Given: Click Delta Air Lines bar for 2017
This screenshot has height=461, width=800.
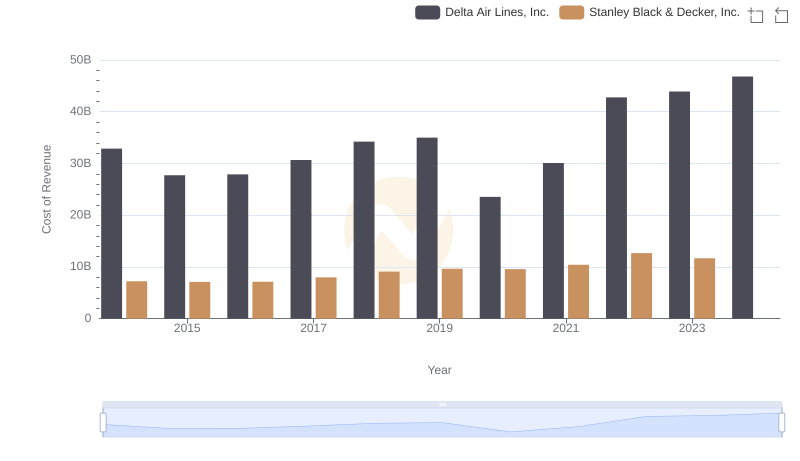Looking at the screenshot, I should click(x=301, y=239).
